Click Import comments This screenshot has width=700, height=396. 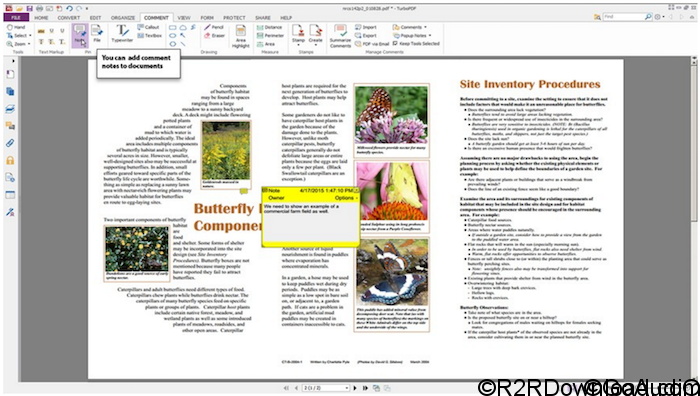366,27
